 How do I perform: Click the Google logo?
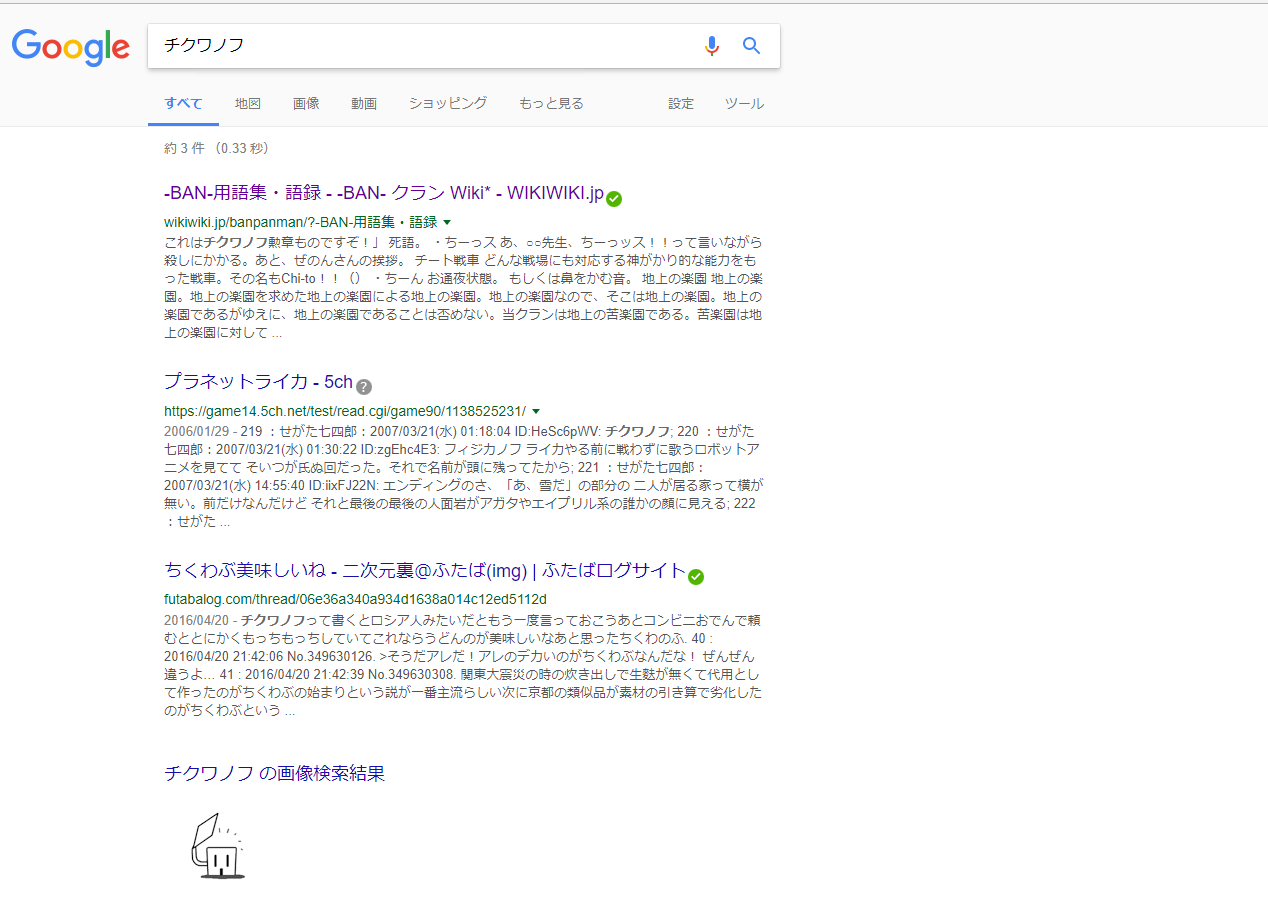(70, 46)
